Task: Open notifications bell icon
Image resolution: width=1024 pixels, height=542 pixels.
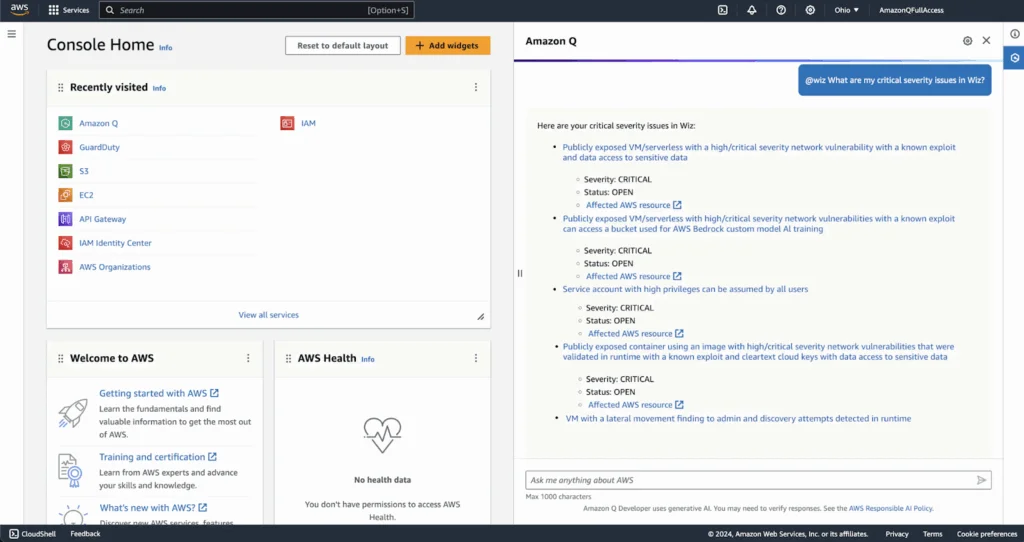Action: point(752,10)
